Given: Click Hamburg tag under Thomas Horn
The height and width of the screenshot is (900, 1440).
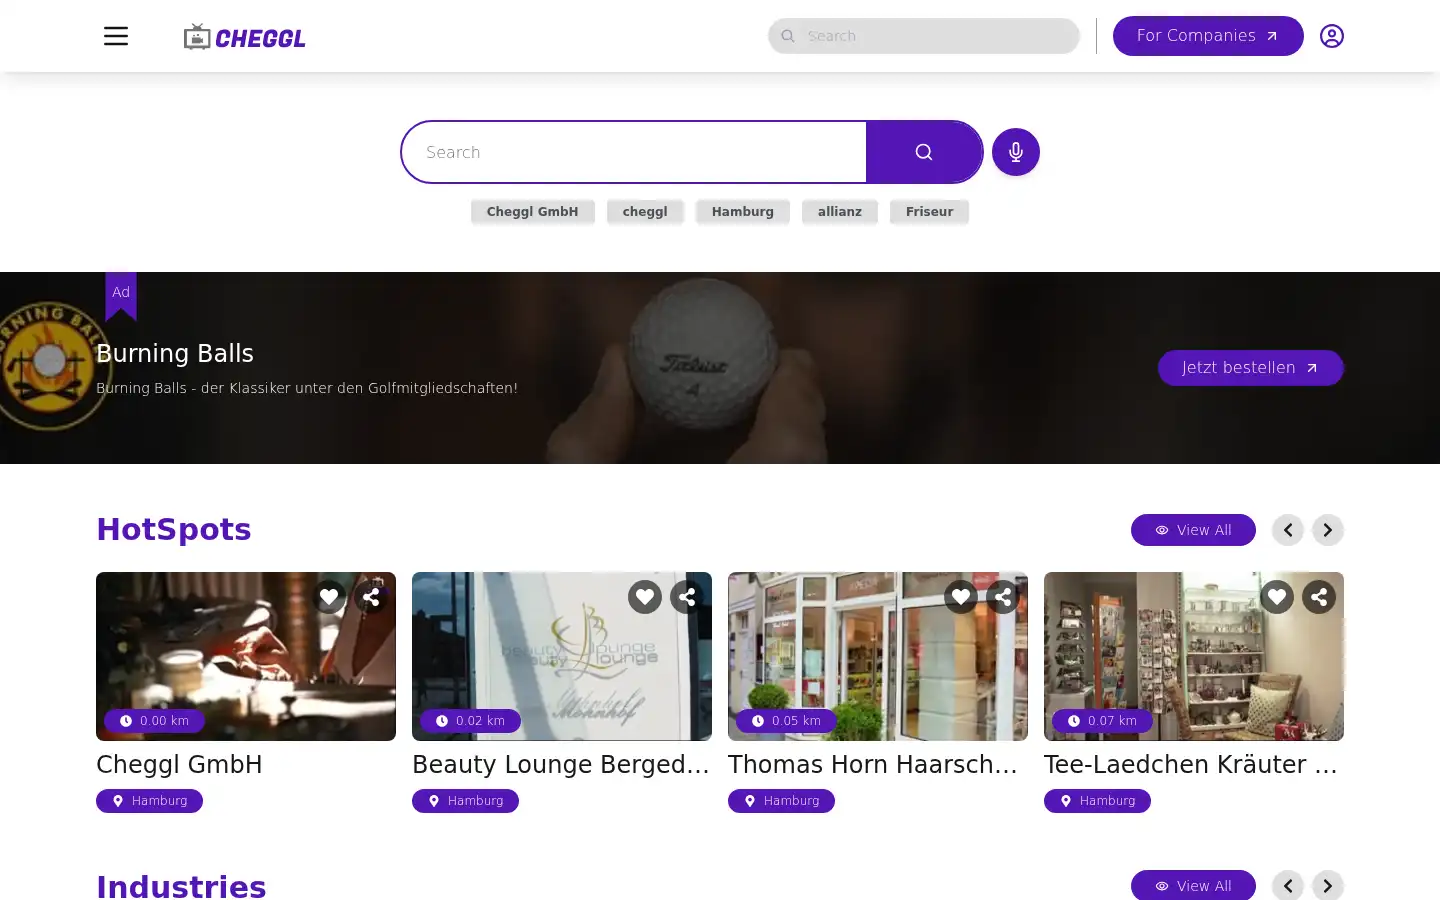Looking at the screenshot, I should tap(781, 801).
